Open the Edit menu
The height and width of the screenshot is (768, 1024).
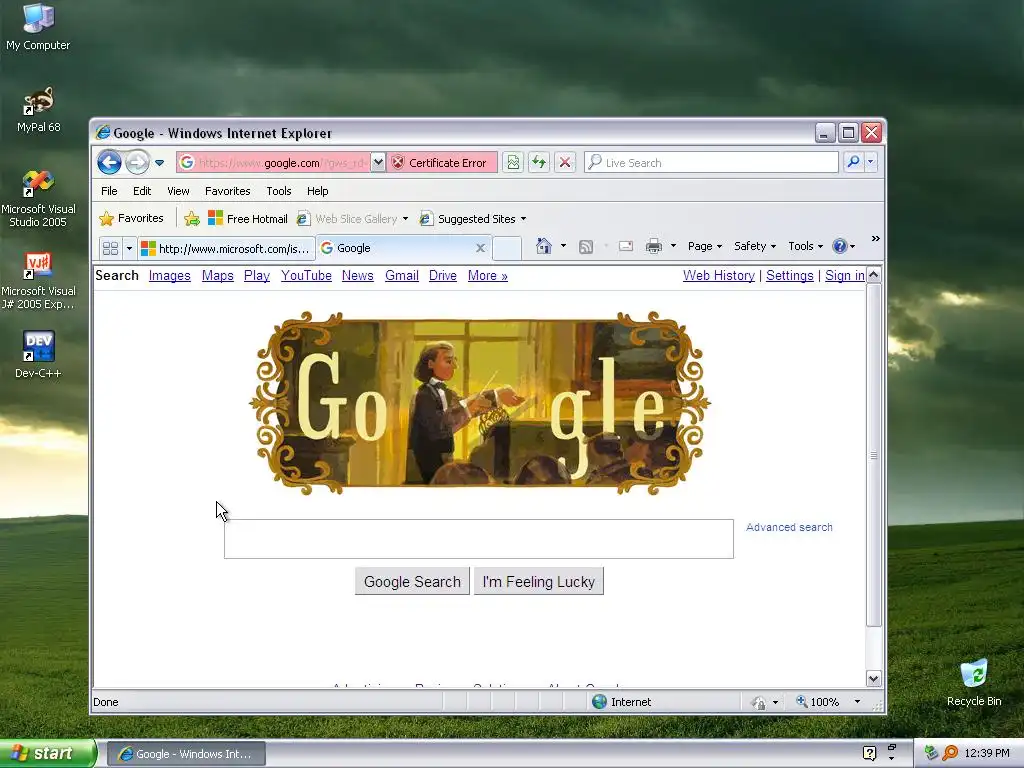pos(142,191)
